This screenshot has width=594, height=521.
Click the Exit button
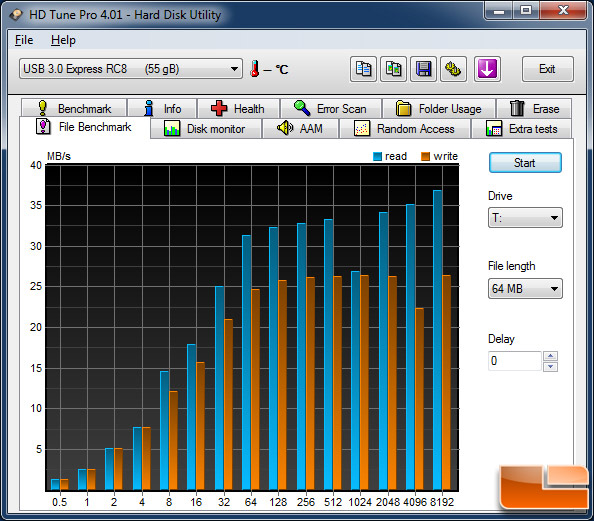pyautogui.click(x=547, y=69)
